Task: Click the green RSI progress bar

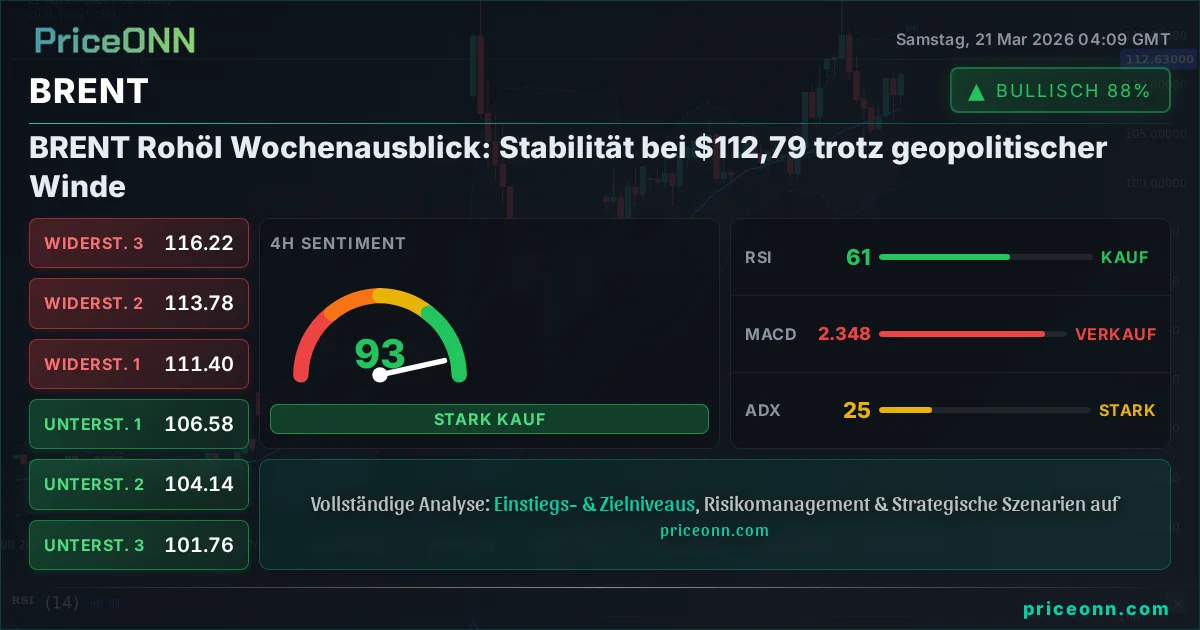Action: click(944, 257)
